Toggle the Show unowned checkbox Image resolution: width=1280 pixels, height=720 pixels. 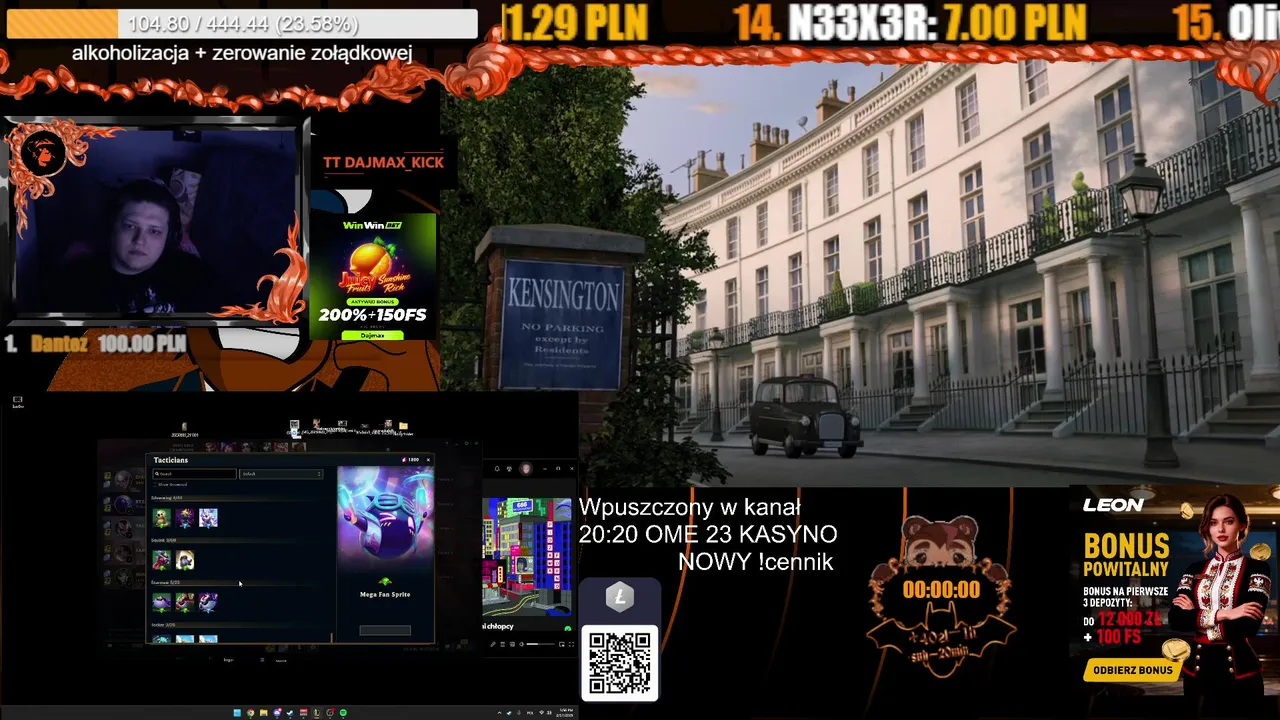pos(154,485)
